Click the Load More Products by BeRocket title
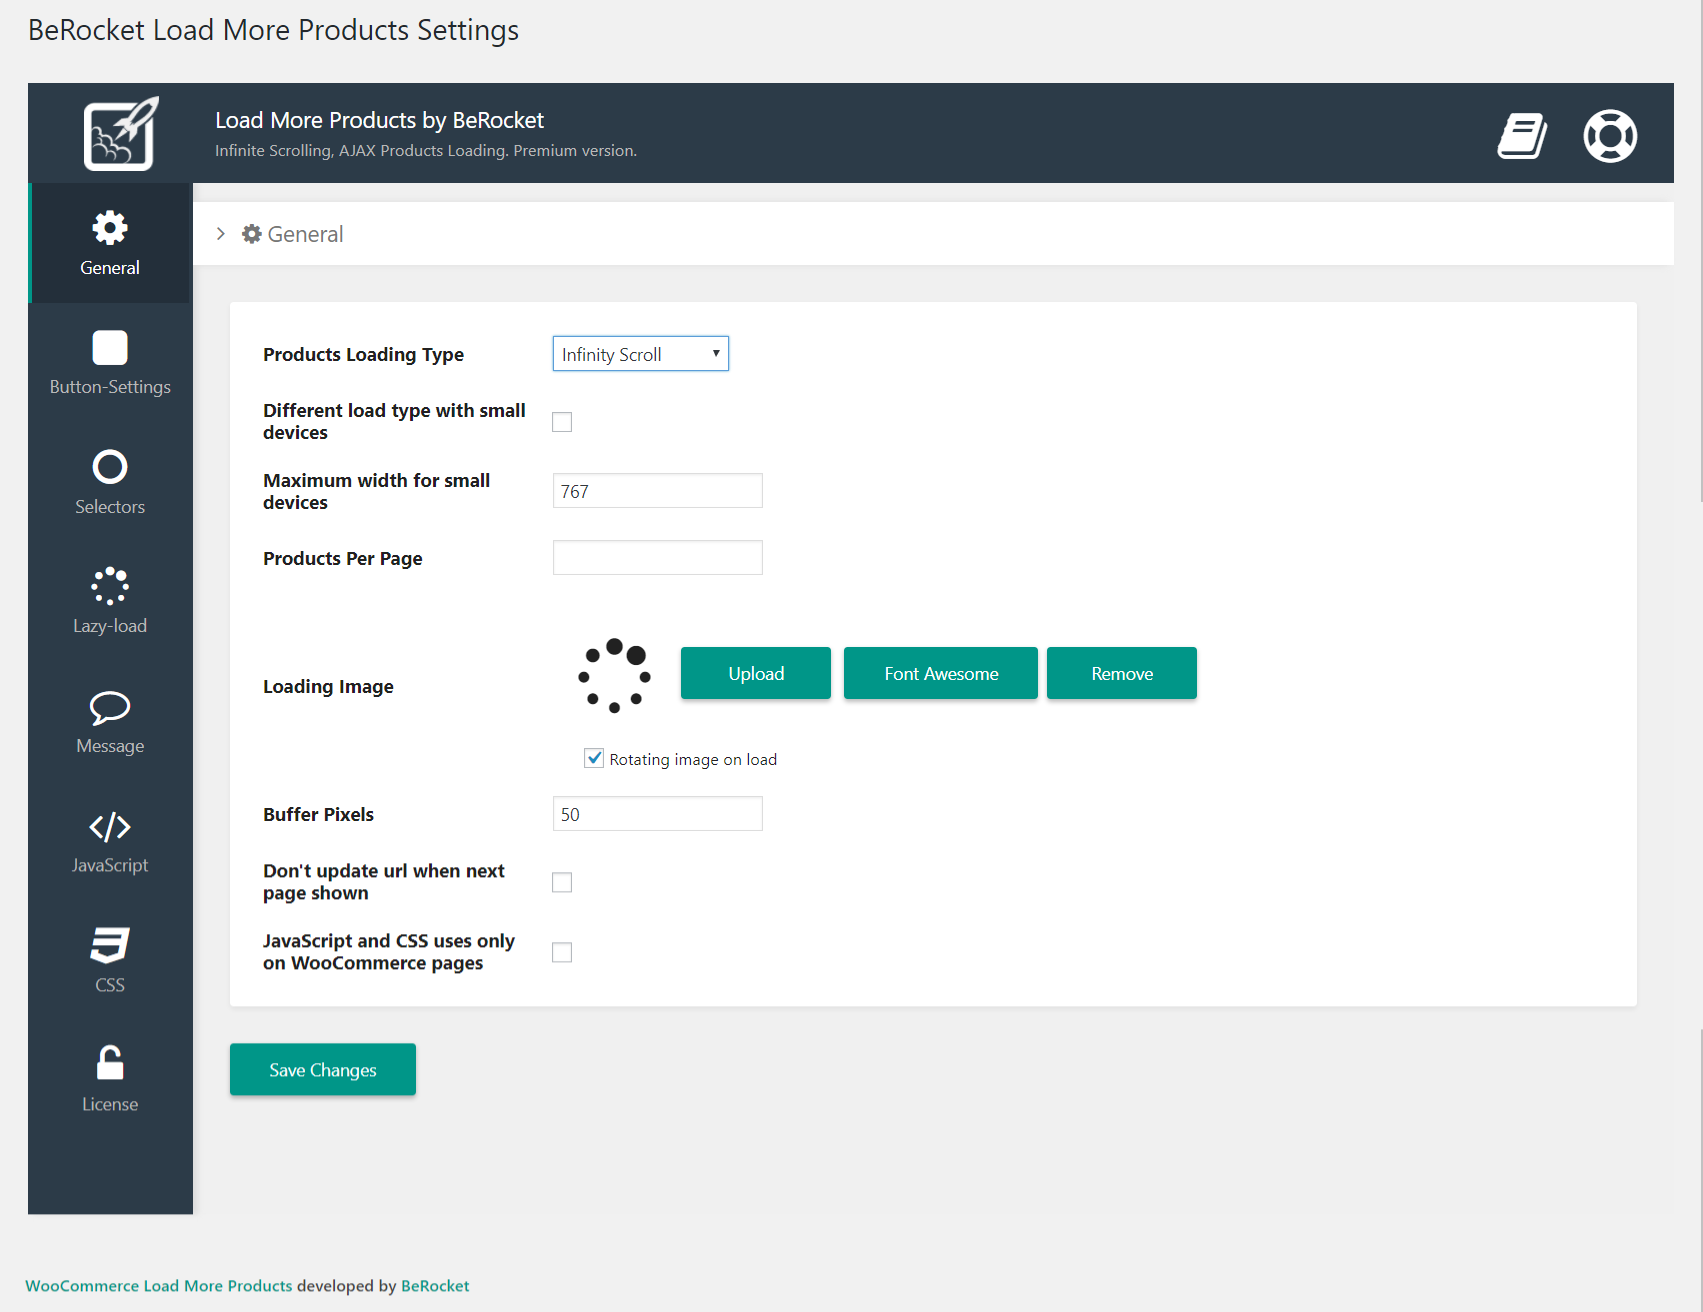 [x=379, y=120]
